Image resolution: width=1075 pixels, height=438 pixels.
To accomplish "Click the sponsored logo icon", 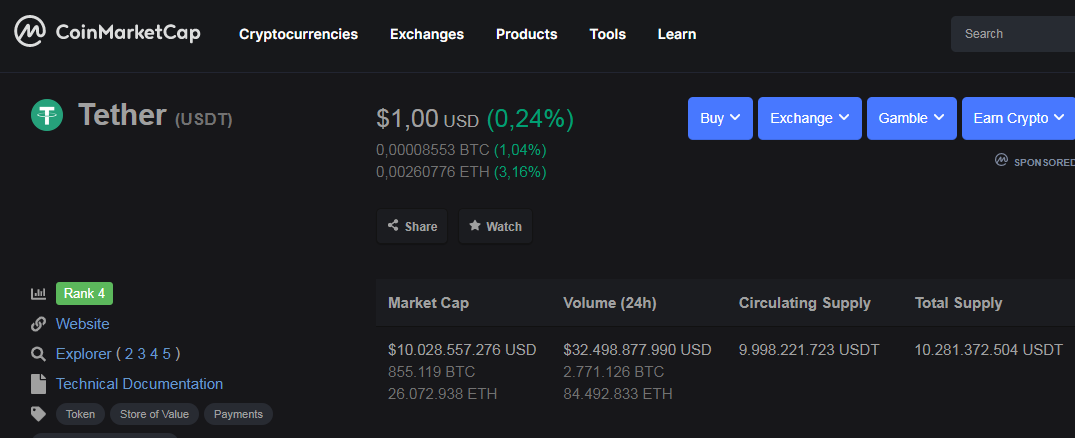I will click(1001, 160).
